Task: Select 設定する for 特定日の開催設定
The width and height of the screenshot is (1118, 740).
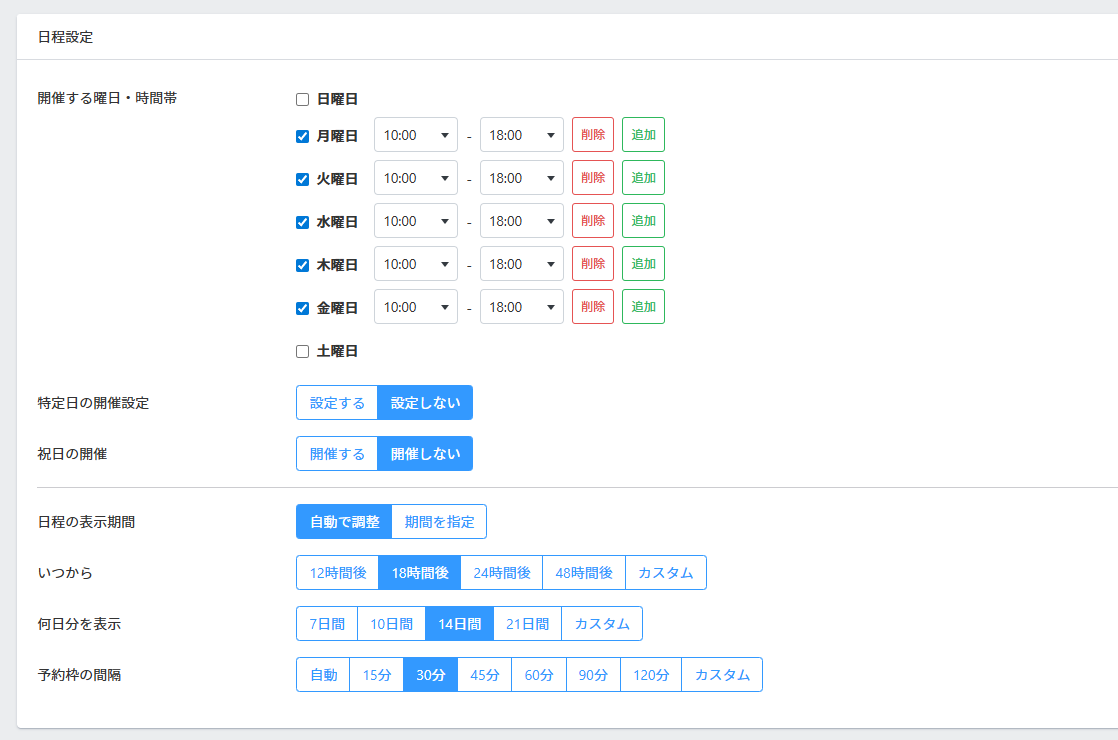Action: click(x=337, y=403)
